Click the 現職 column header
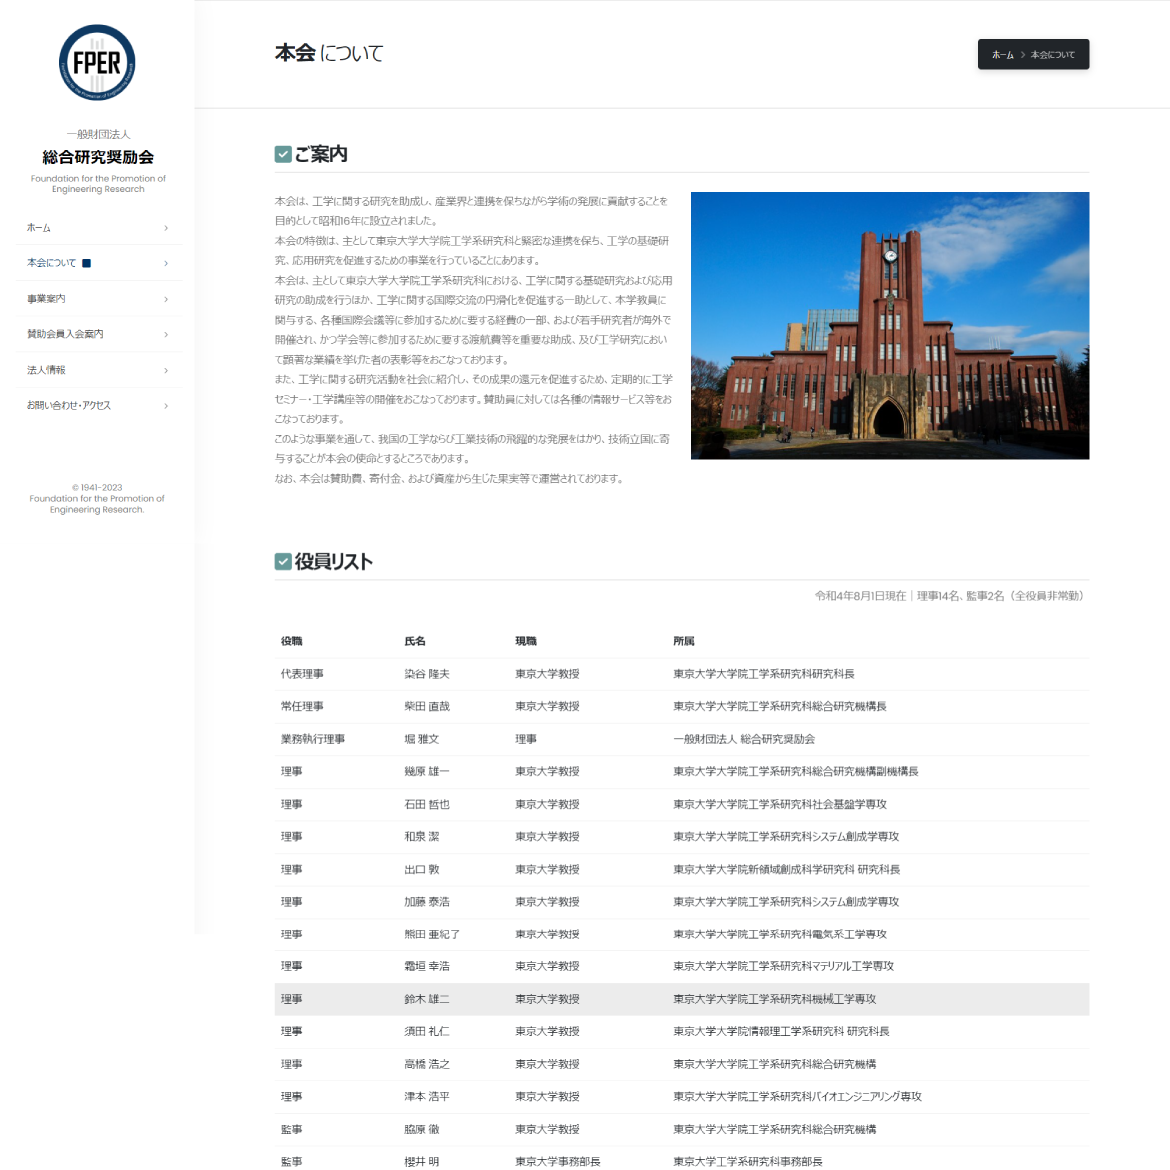The height and width of the screenshot is (1170, 1170). pos(526,641)
